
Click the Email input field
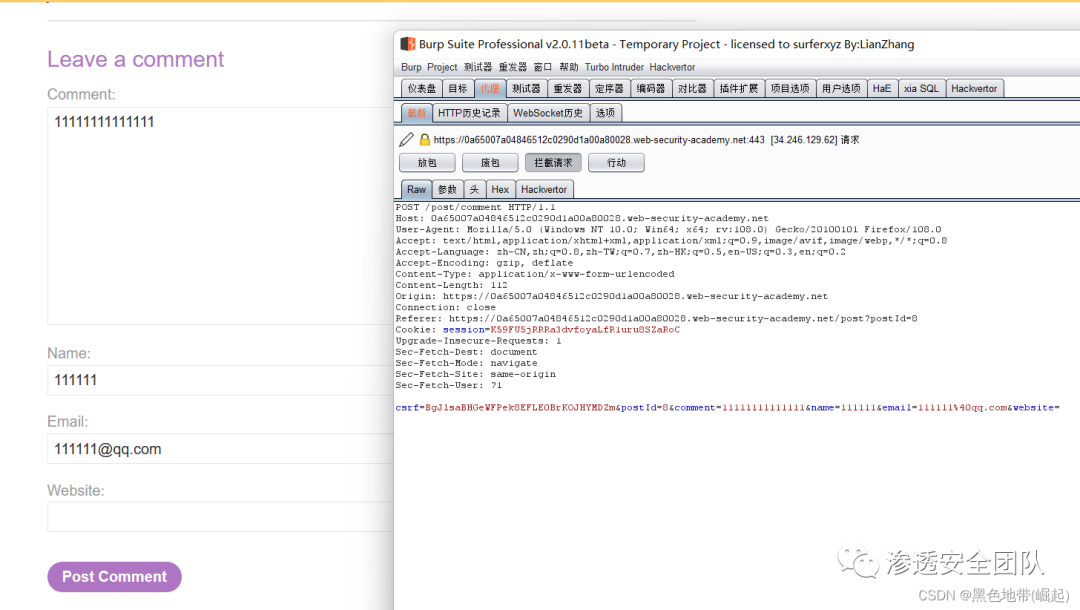pos(220,449)
